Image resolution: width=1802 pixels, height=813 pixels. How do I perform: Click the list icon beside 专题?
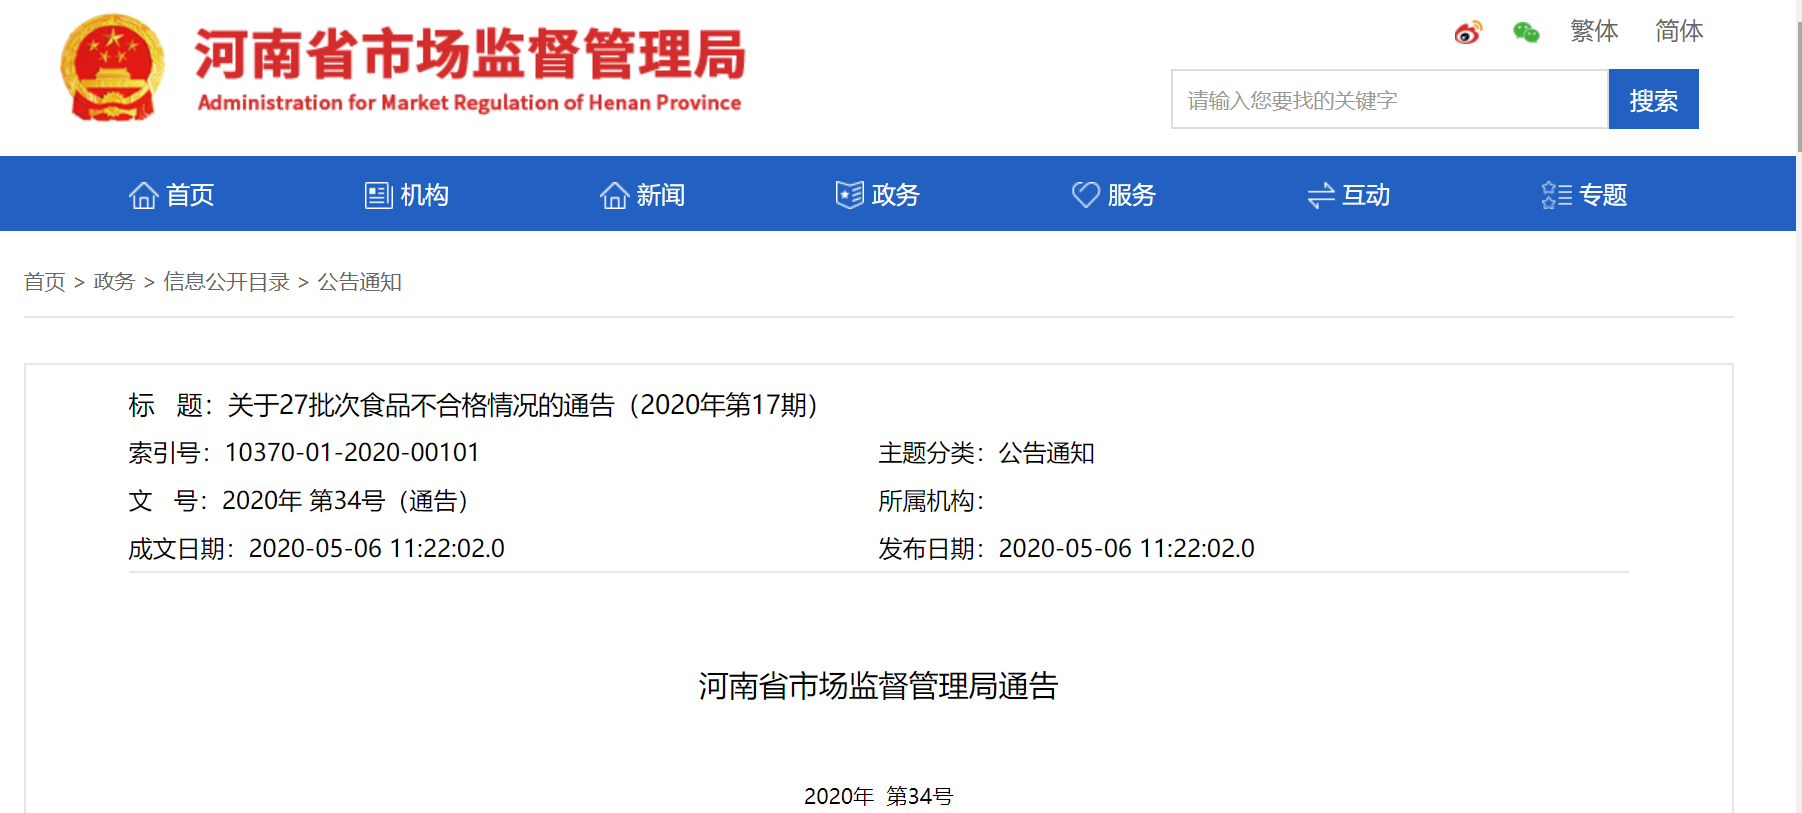tap(1557, 195)
